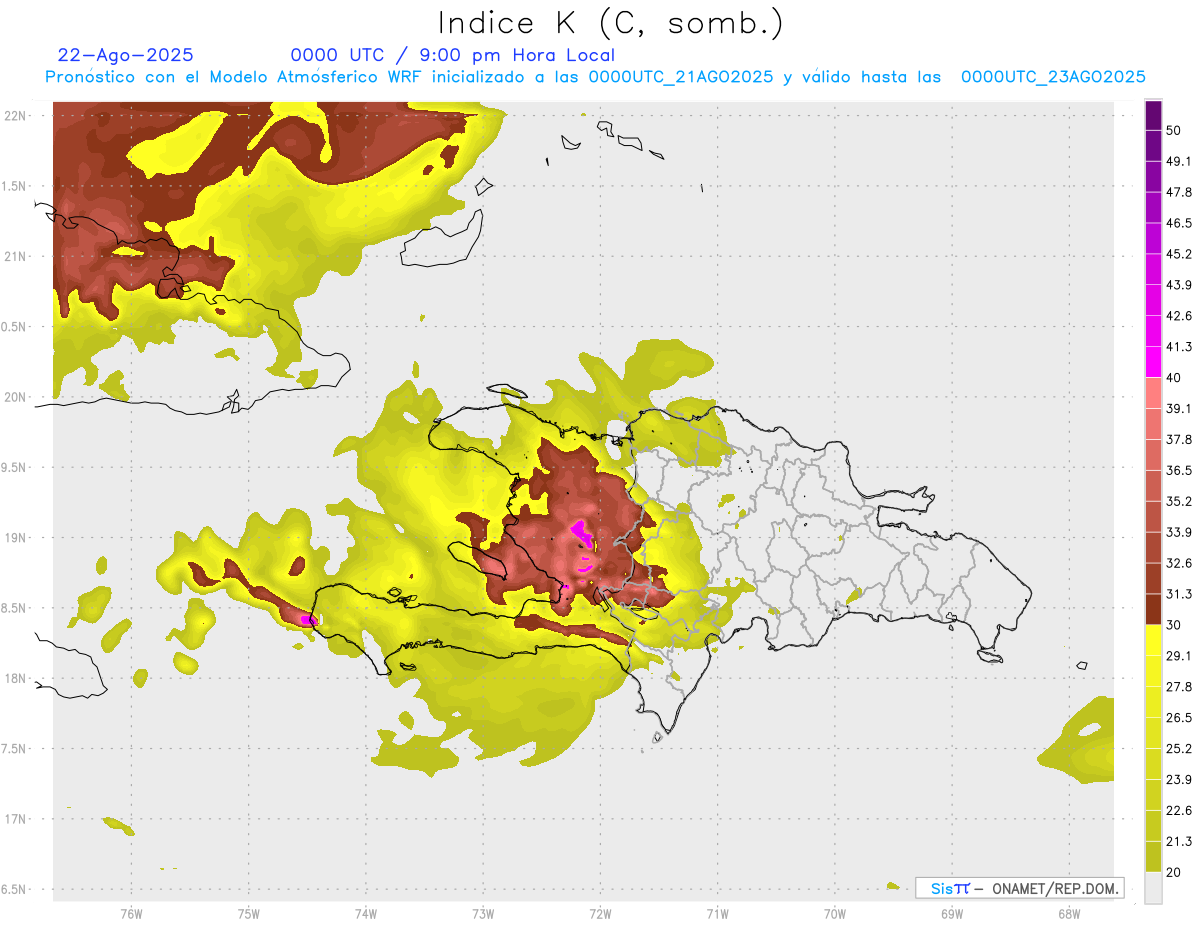Click the colorbar value "40"

(1174, 377)
